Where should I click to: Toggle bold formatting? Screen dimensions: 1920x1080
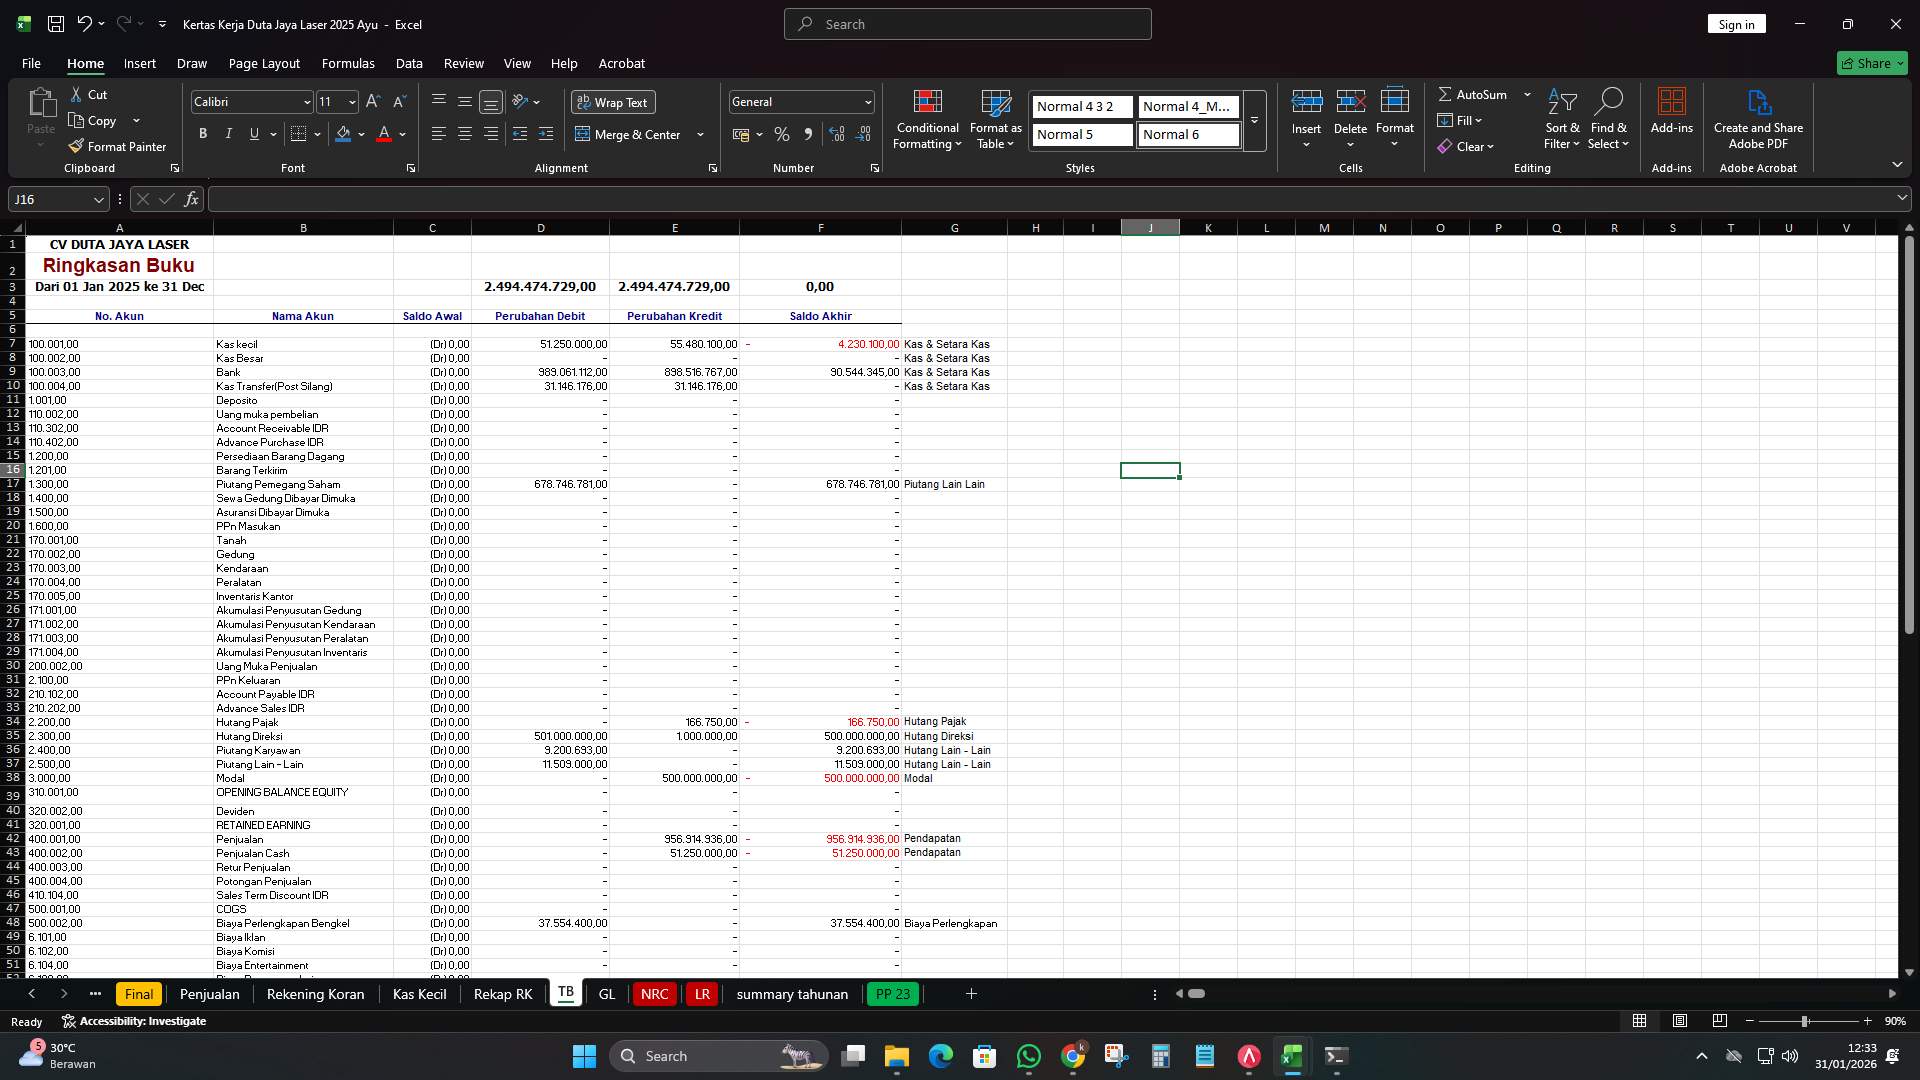[203, 133]
